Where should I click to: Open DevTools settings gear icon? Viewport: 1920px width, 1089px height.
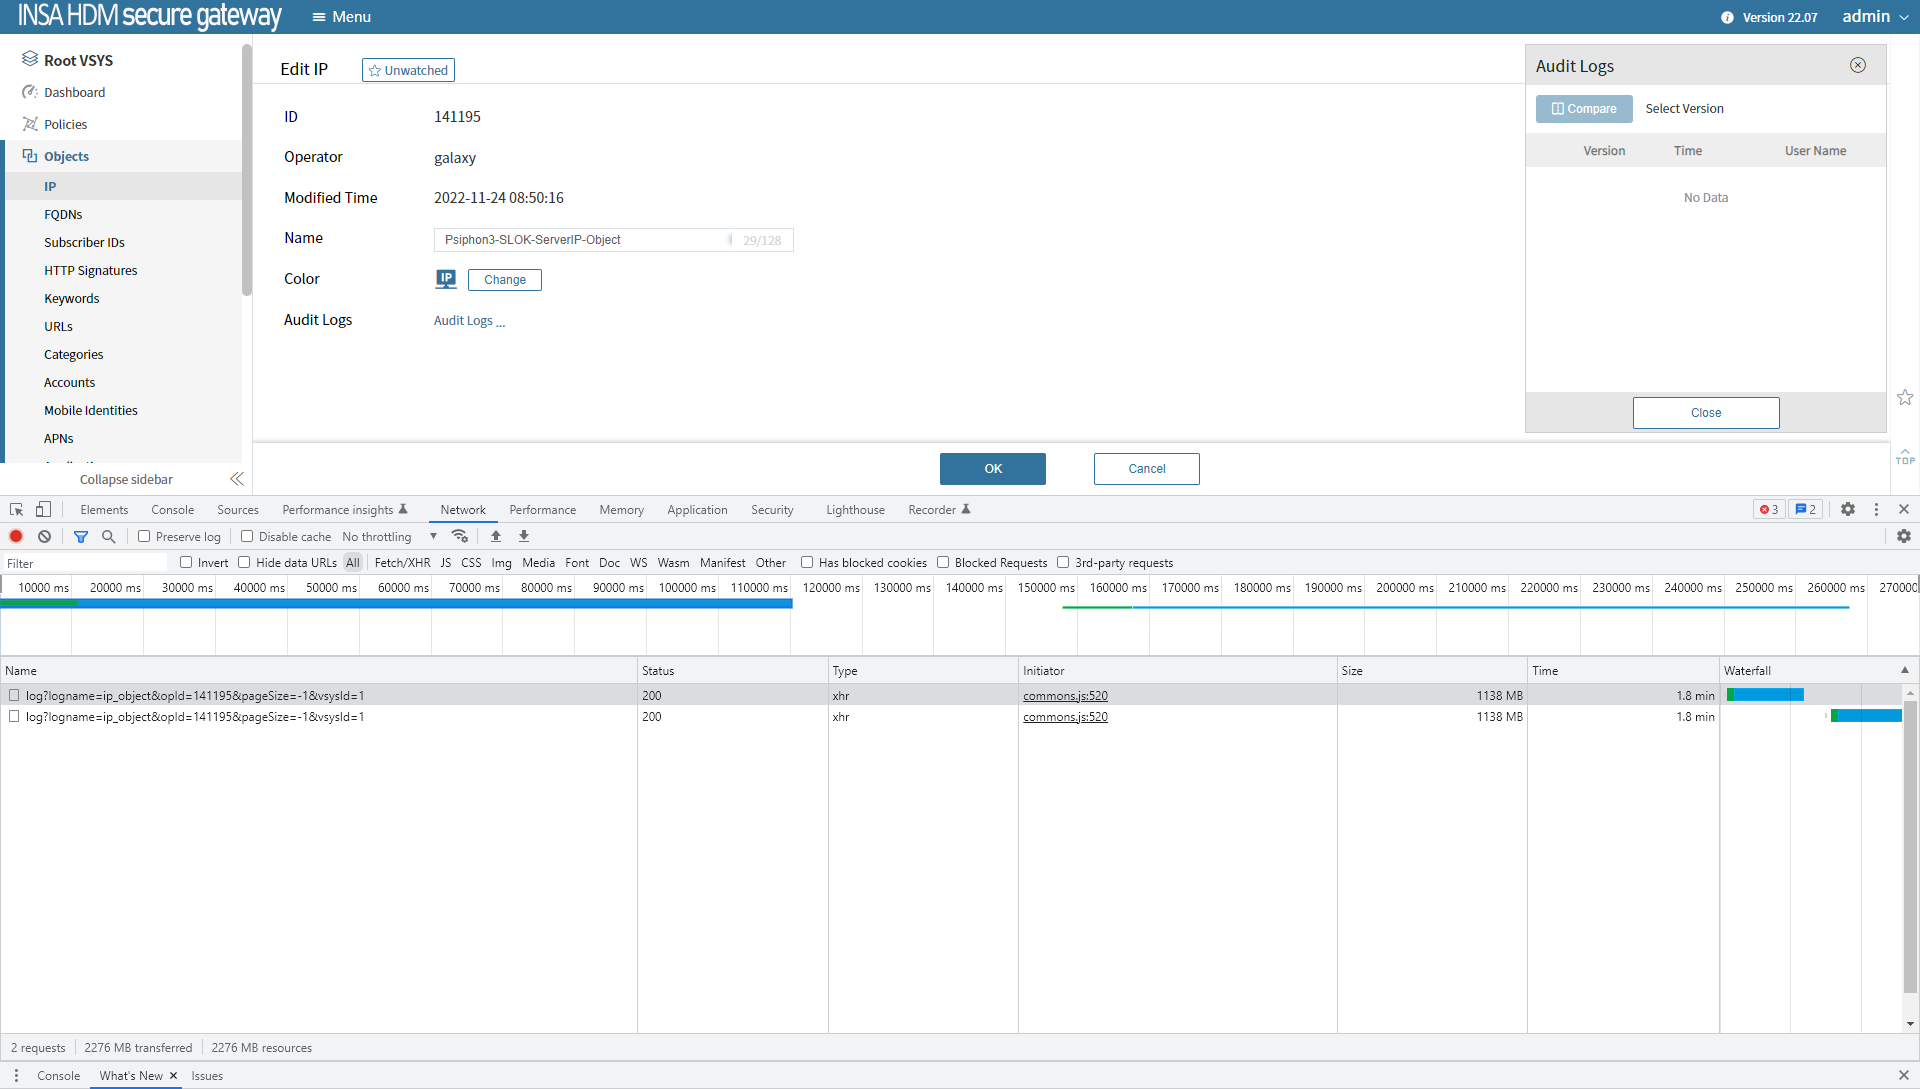1848,510
